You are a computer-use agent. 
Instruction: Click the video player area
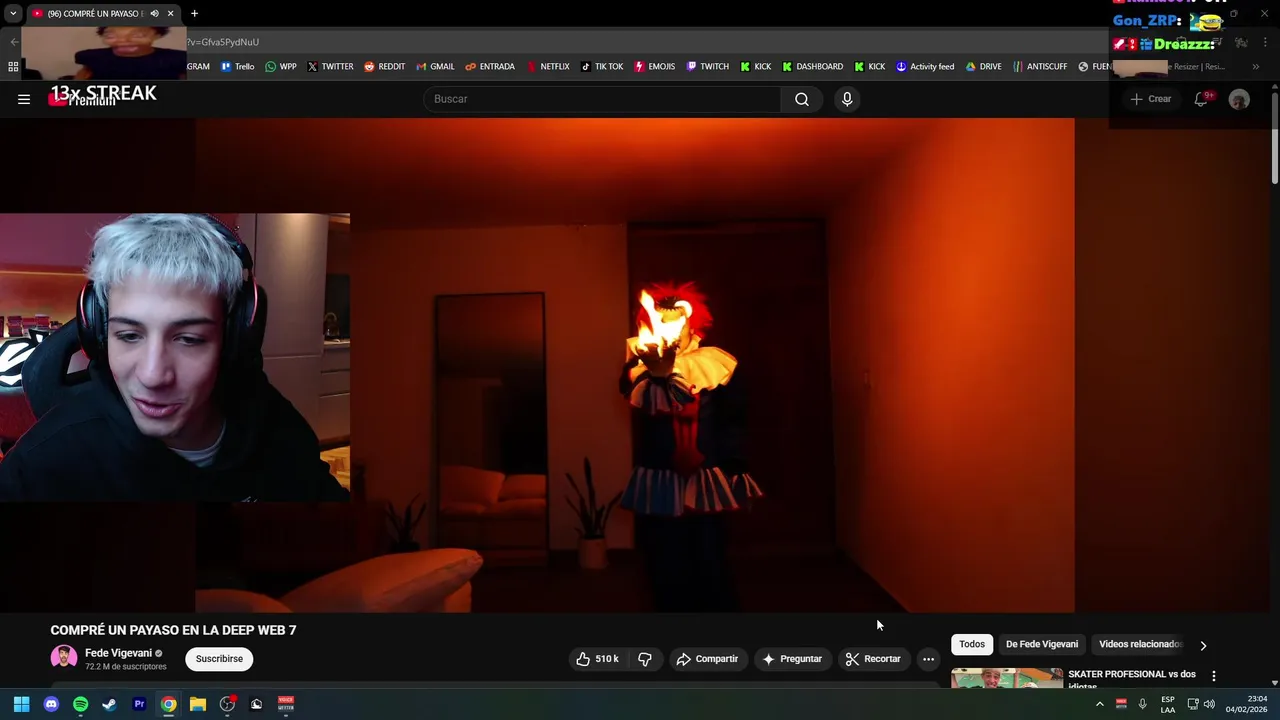[635, 365]
